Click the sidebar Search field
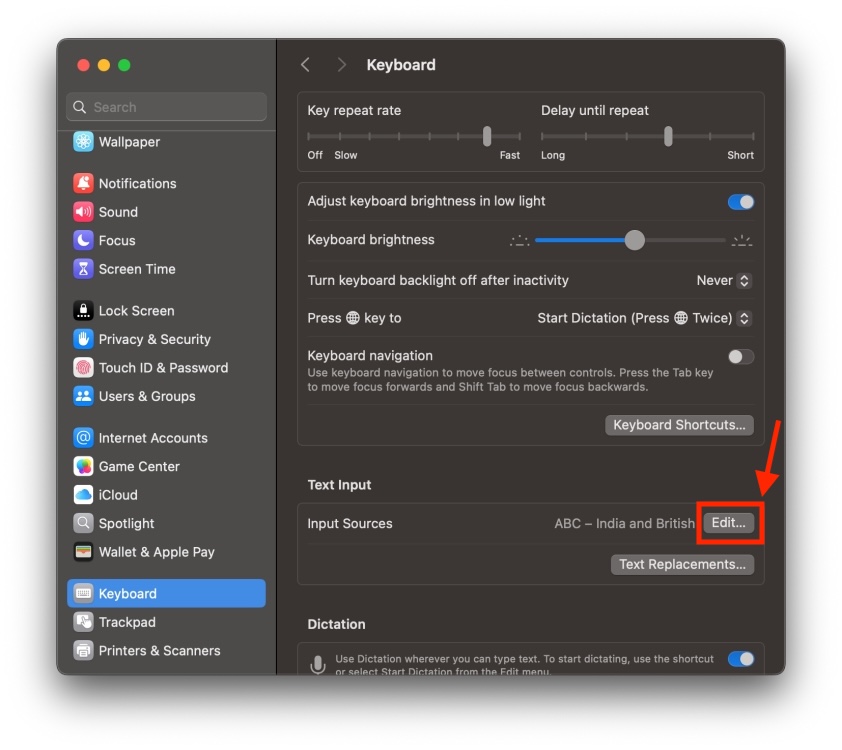 tap(166, 107)
